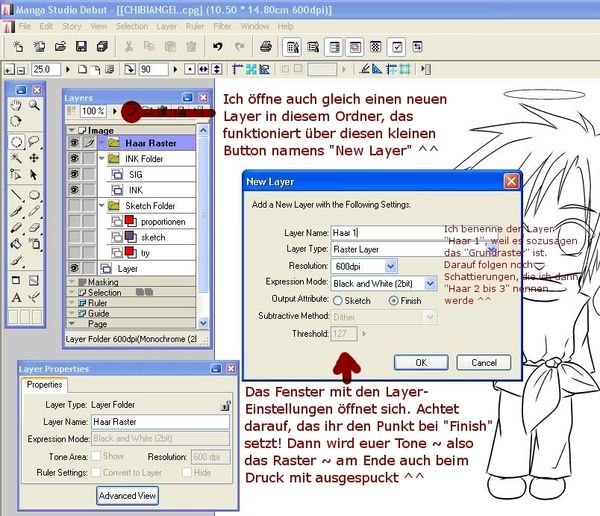Image resolution: width=600 pixels, height=516 pixels.
Task: Select the Object selector arrow tool
Action: coord(34,175)
